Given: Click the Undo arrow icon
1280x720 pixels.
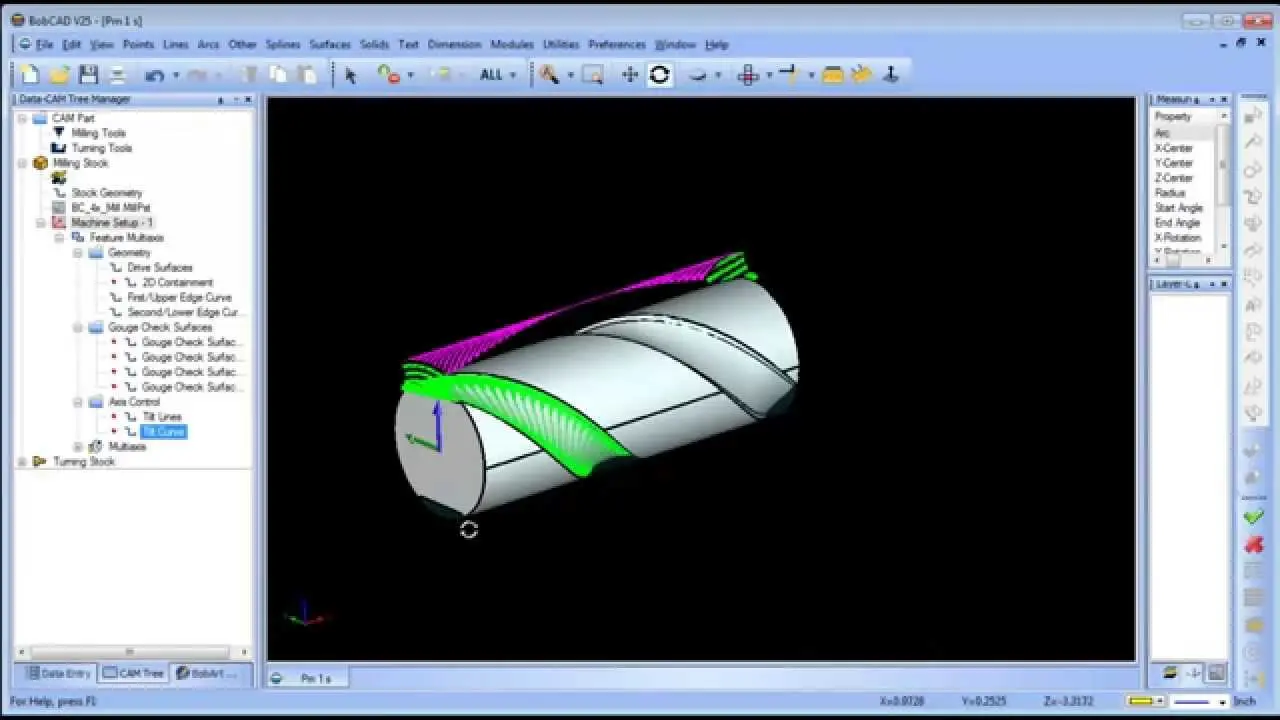Looking at the screenshot, I should tap(154, 75).
